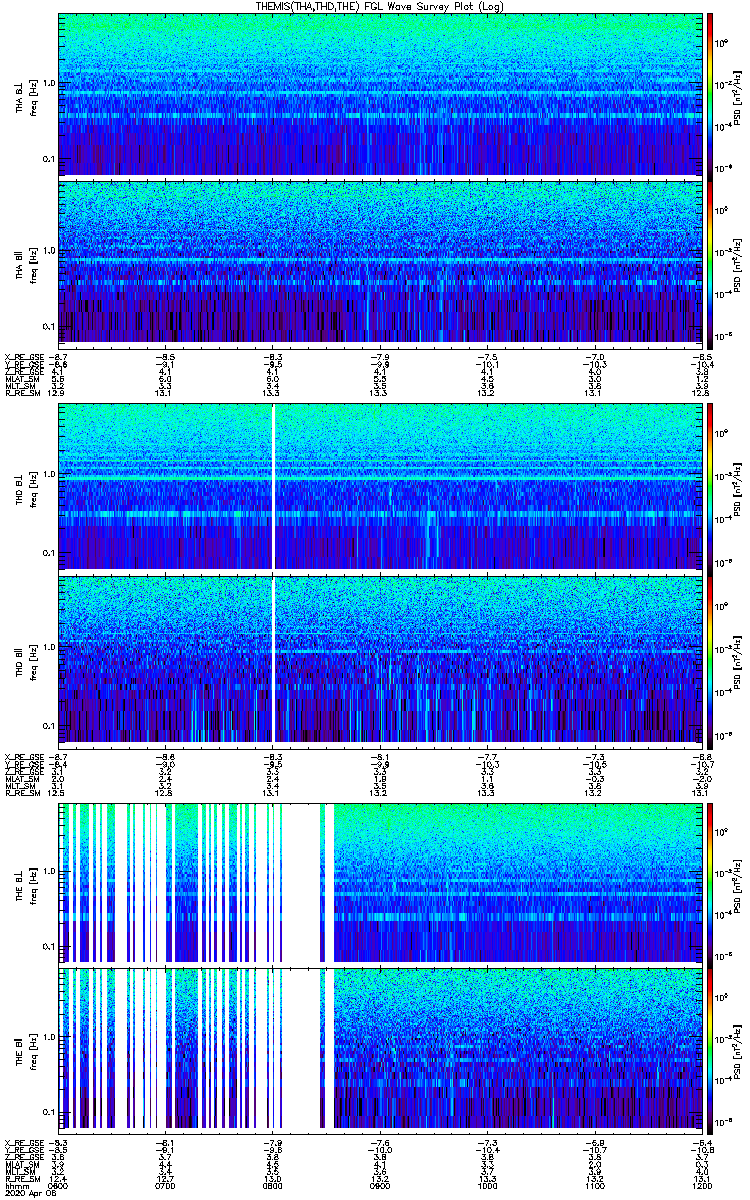The width and height of the screenshot is (750, 1200).
Task: Click the 0900 time tick label
Action: 379,1186
